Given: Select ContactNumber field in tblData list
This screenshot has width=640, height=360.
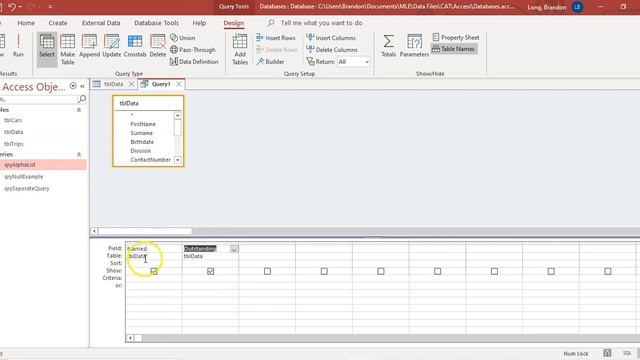Looking at the screenshot, I should [x=150, y=160].
